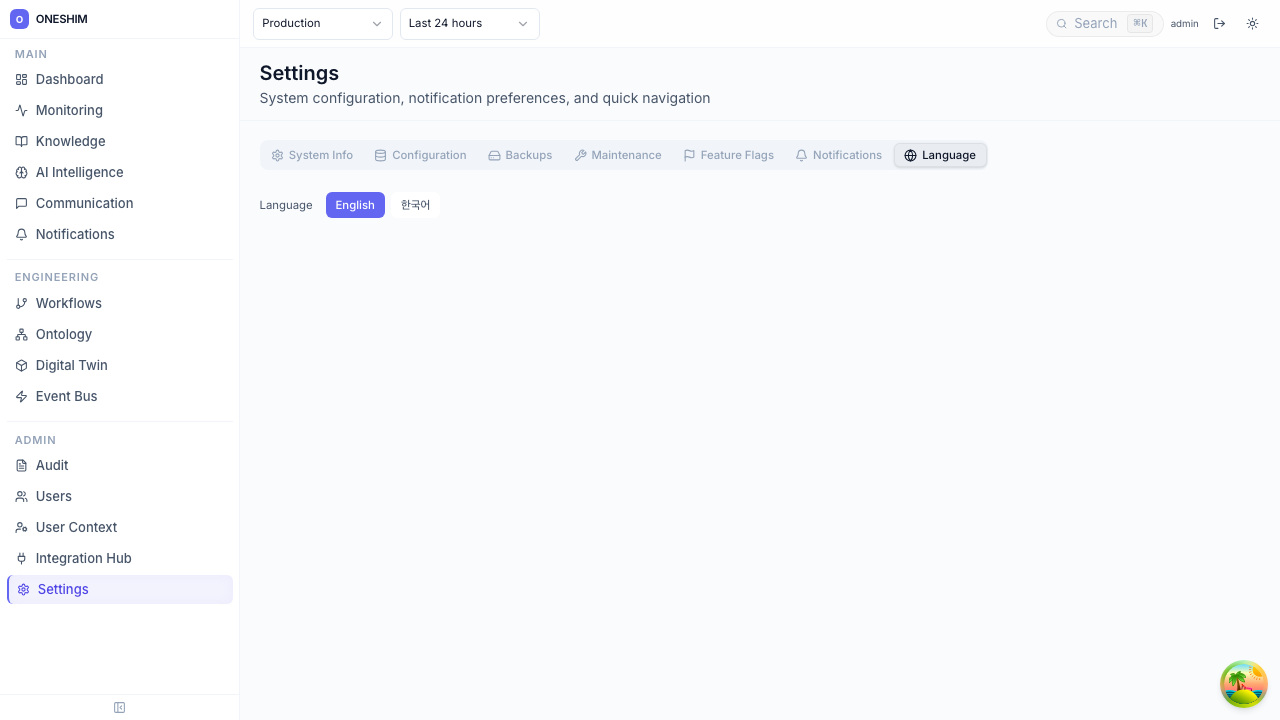Click the logout icon next to admin

[1219, 23]
